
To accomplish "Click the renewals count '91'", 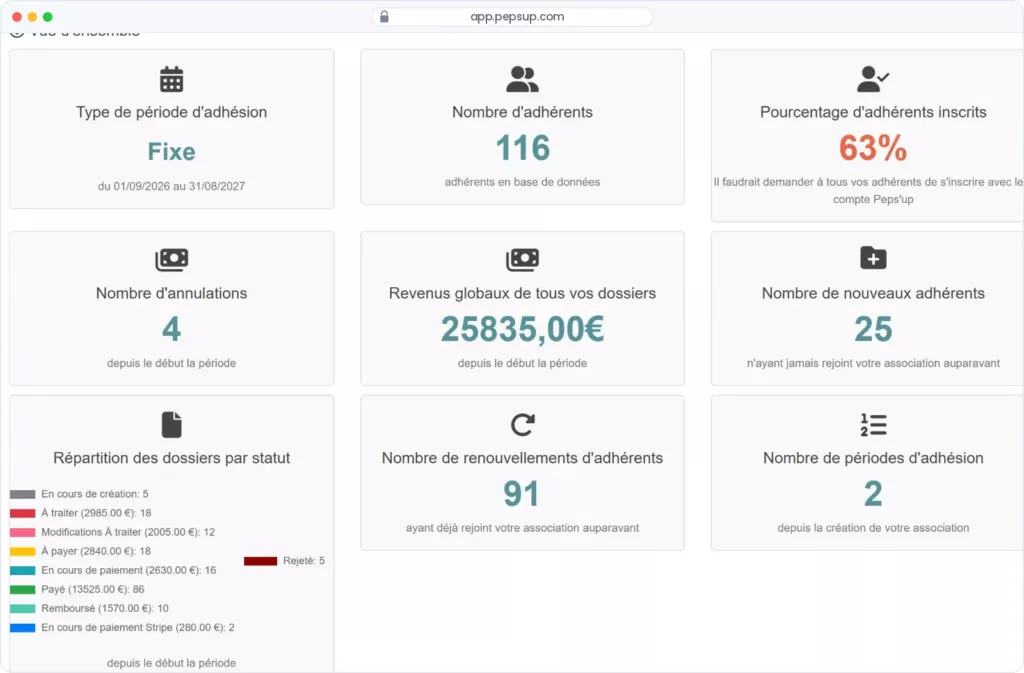I will (x=521, y=493).
